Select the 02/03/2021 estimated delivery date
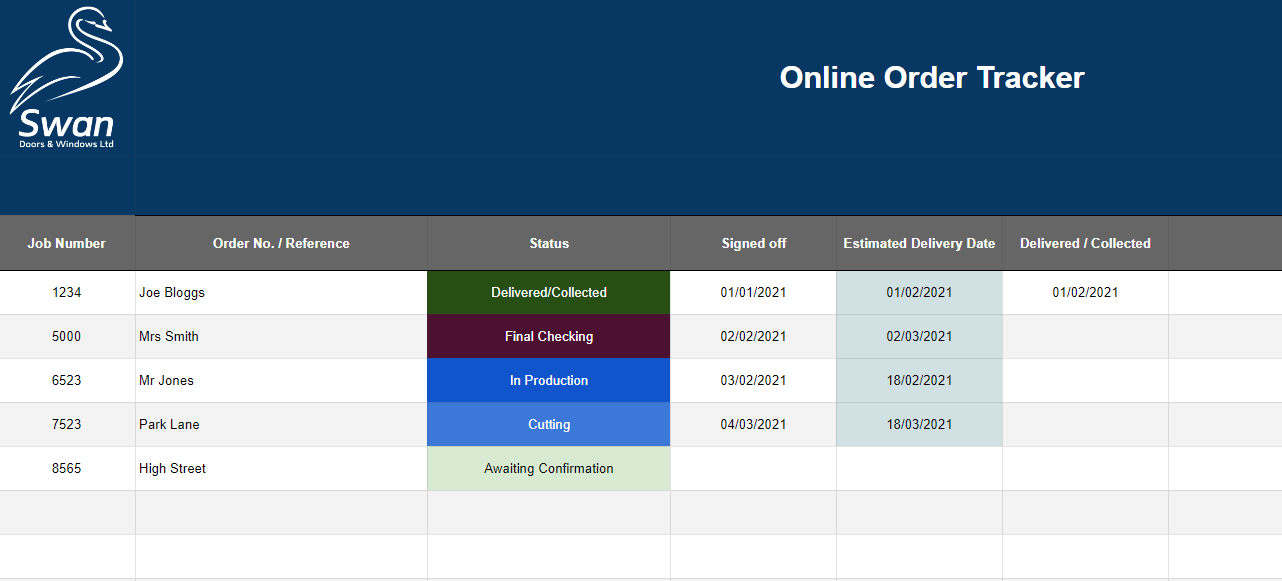Screen dimensions: 1282x581 (x=919, y=337)
